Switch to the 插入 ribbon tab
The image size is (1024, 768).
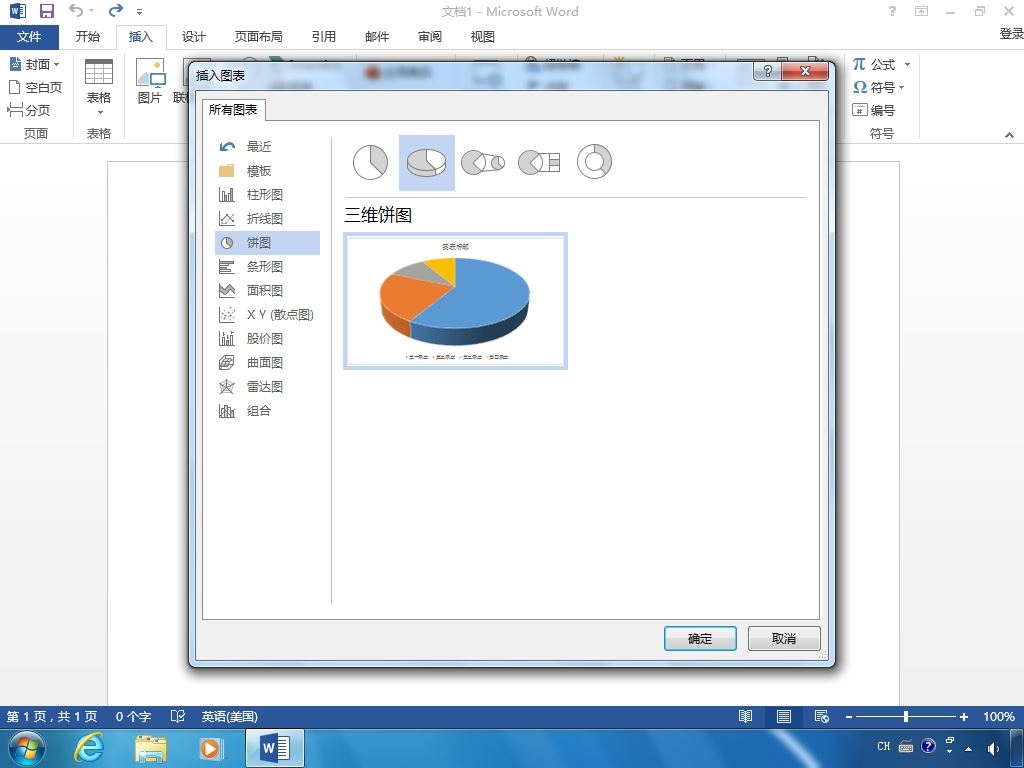(x=140, y=37)
